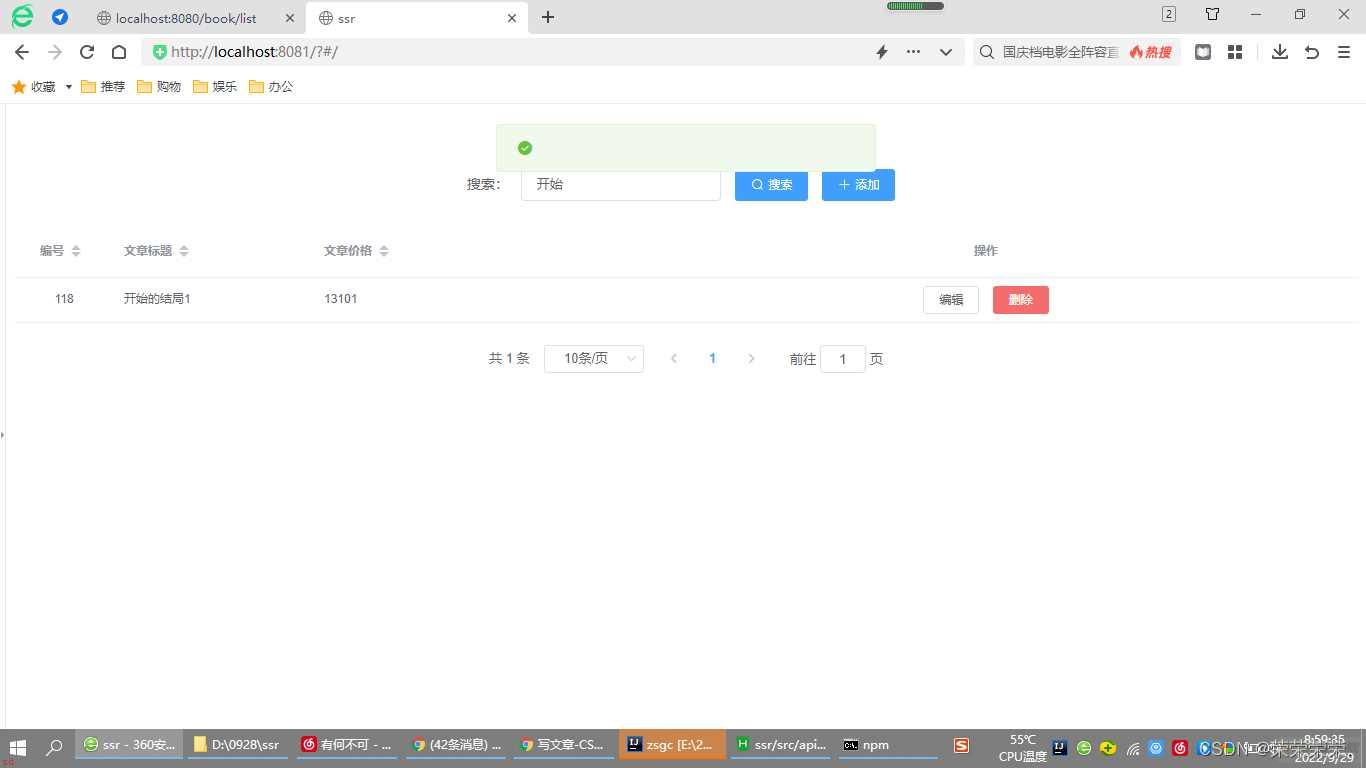Click the 前往 page jump input
1366x768 pixels.
843,359
